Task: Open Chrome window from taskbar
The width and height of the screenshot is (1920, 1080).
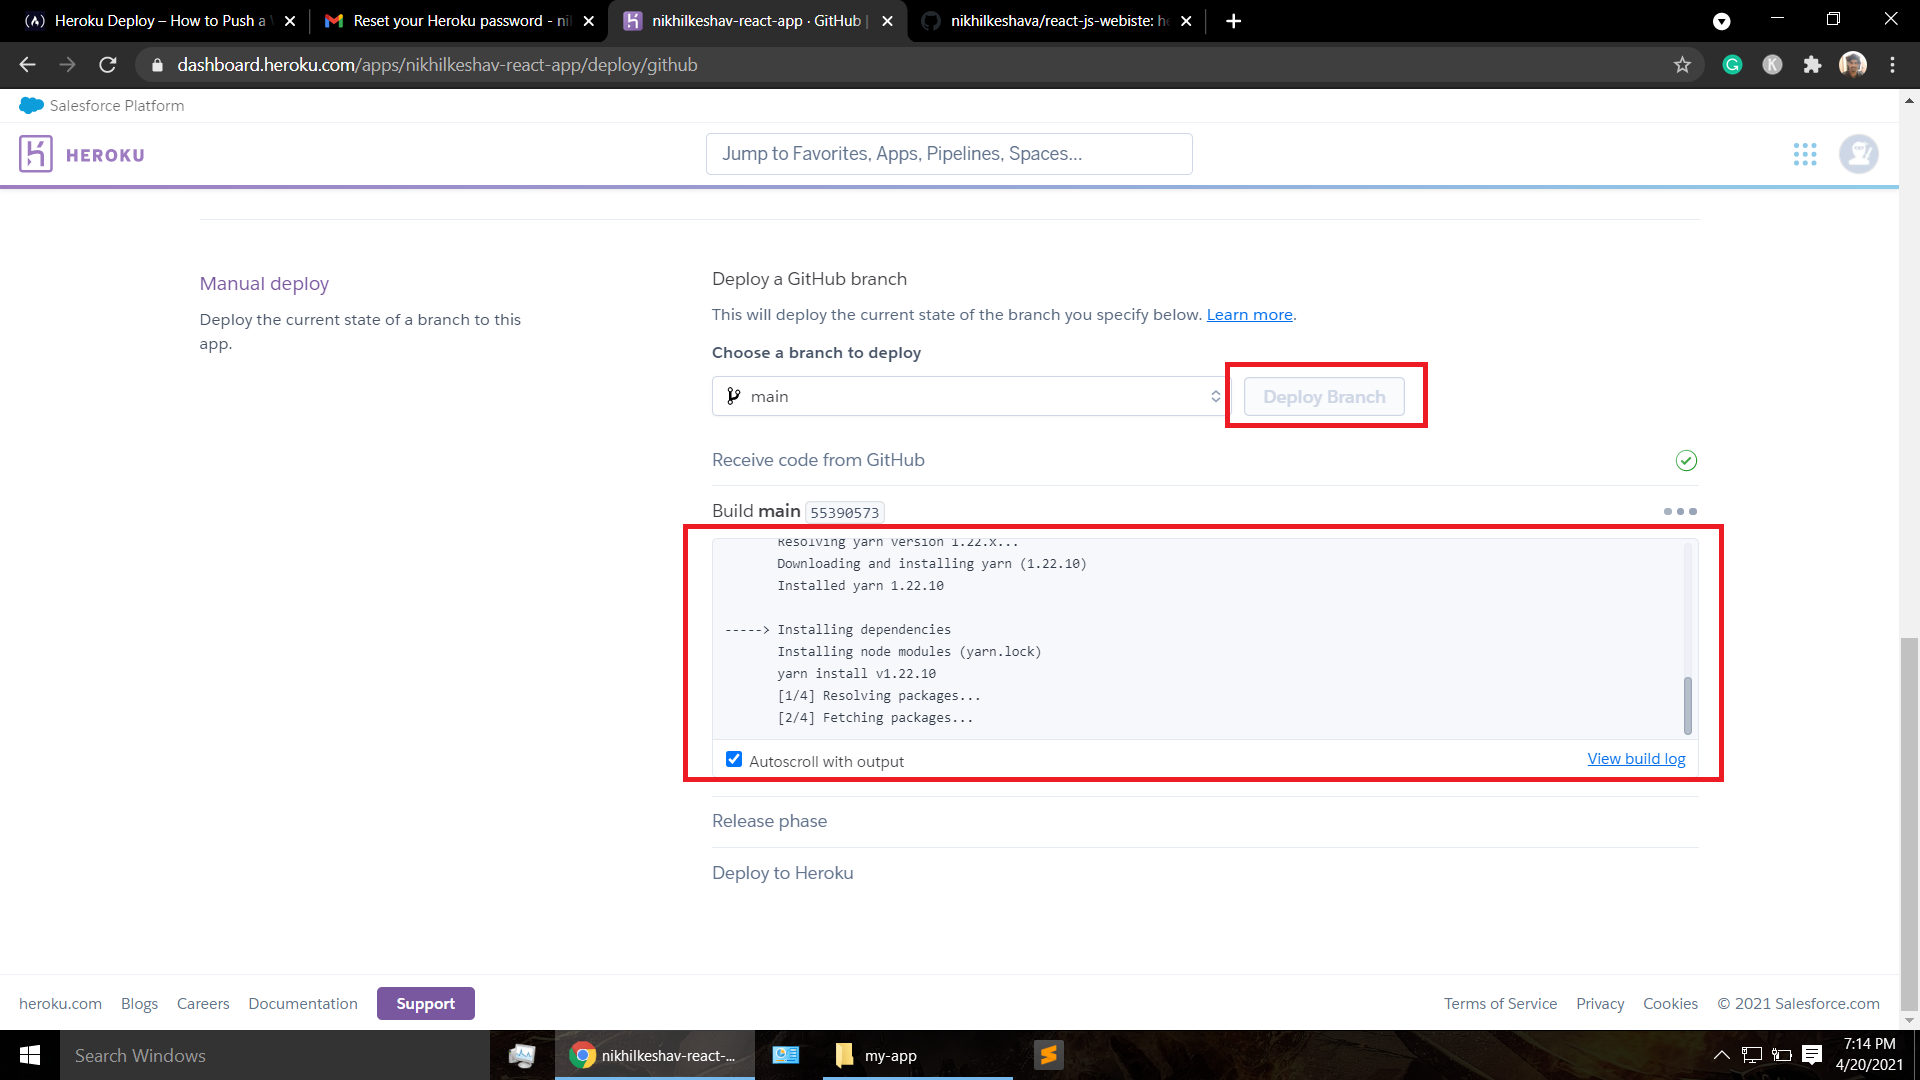Action: click(x=655, y=1055)
